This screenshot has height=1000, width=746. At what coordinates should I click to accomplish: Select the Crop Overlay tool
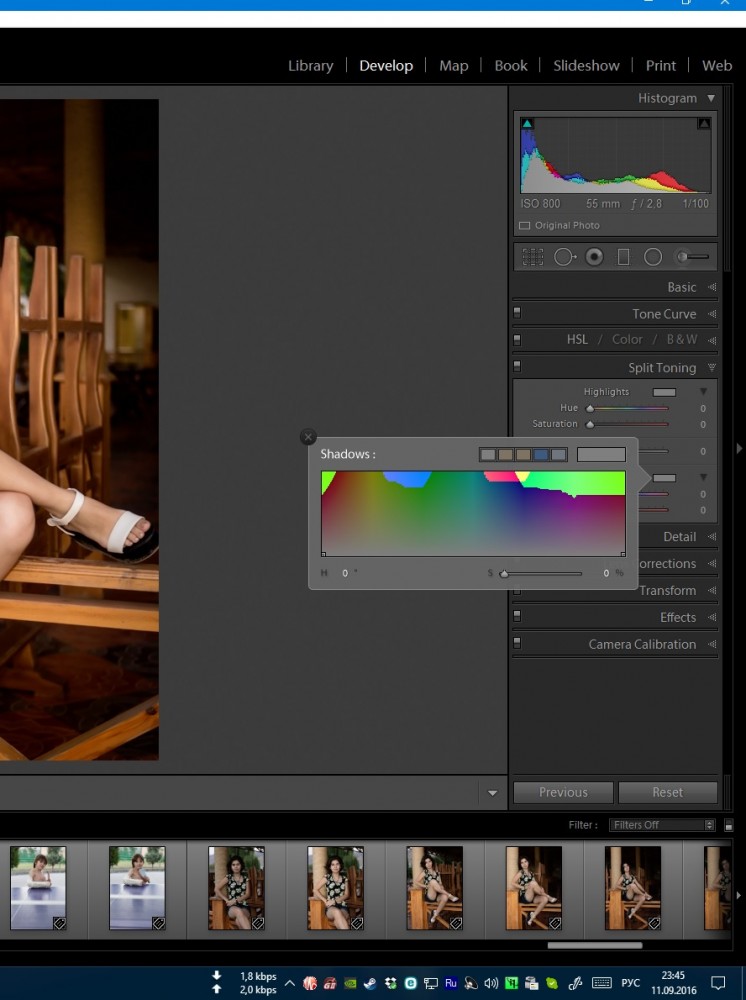(x=533, y=257)
